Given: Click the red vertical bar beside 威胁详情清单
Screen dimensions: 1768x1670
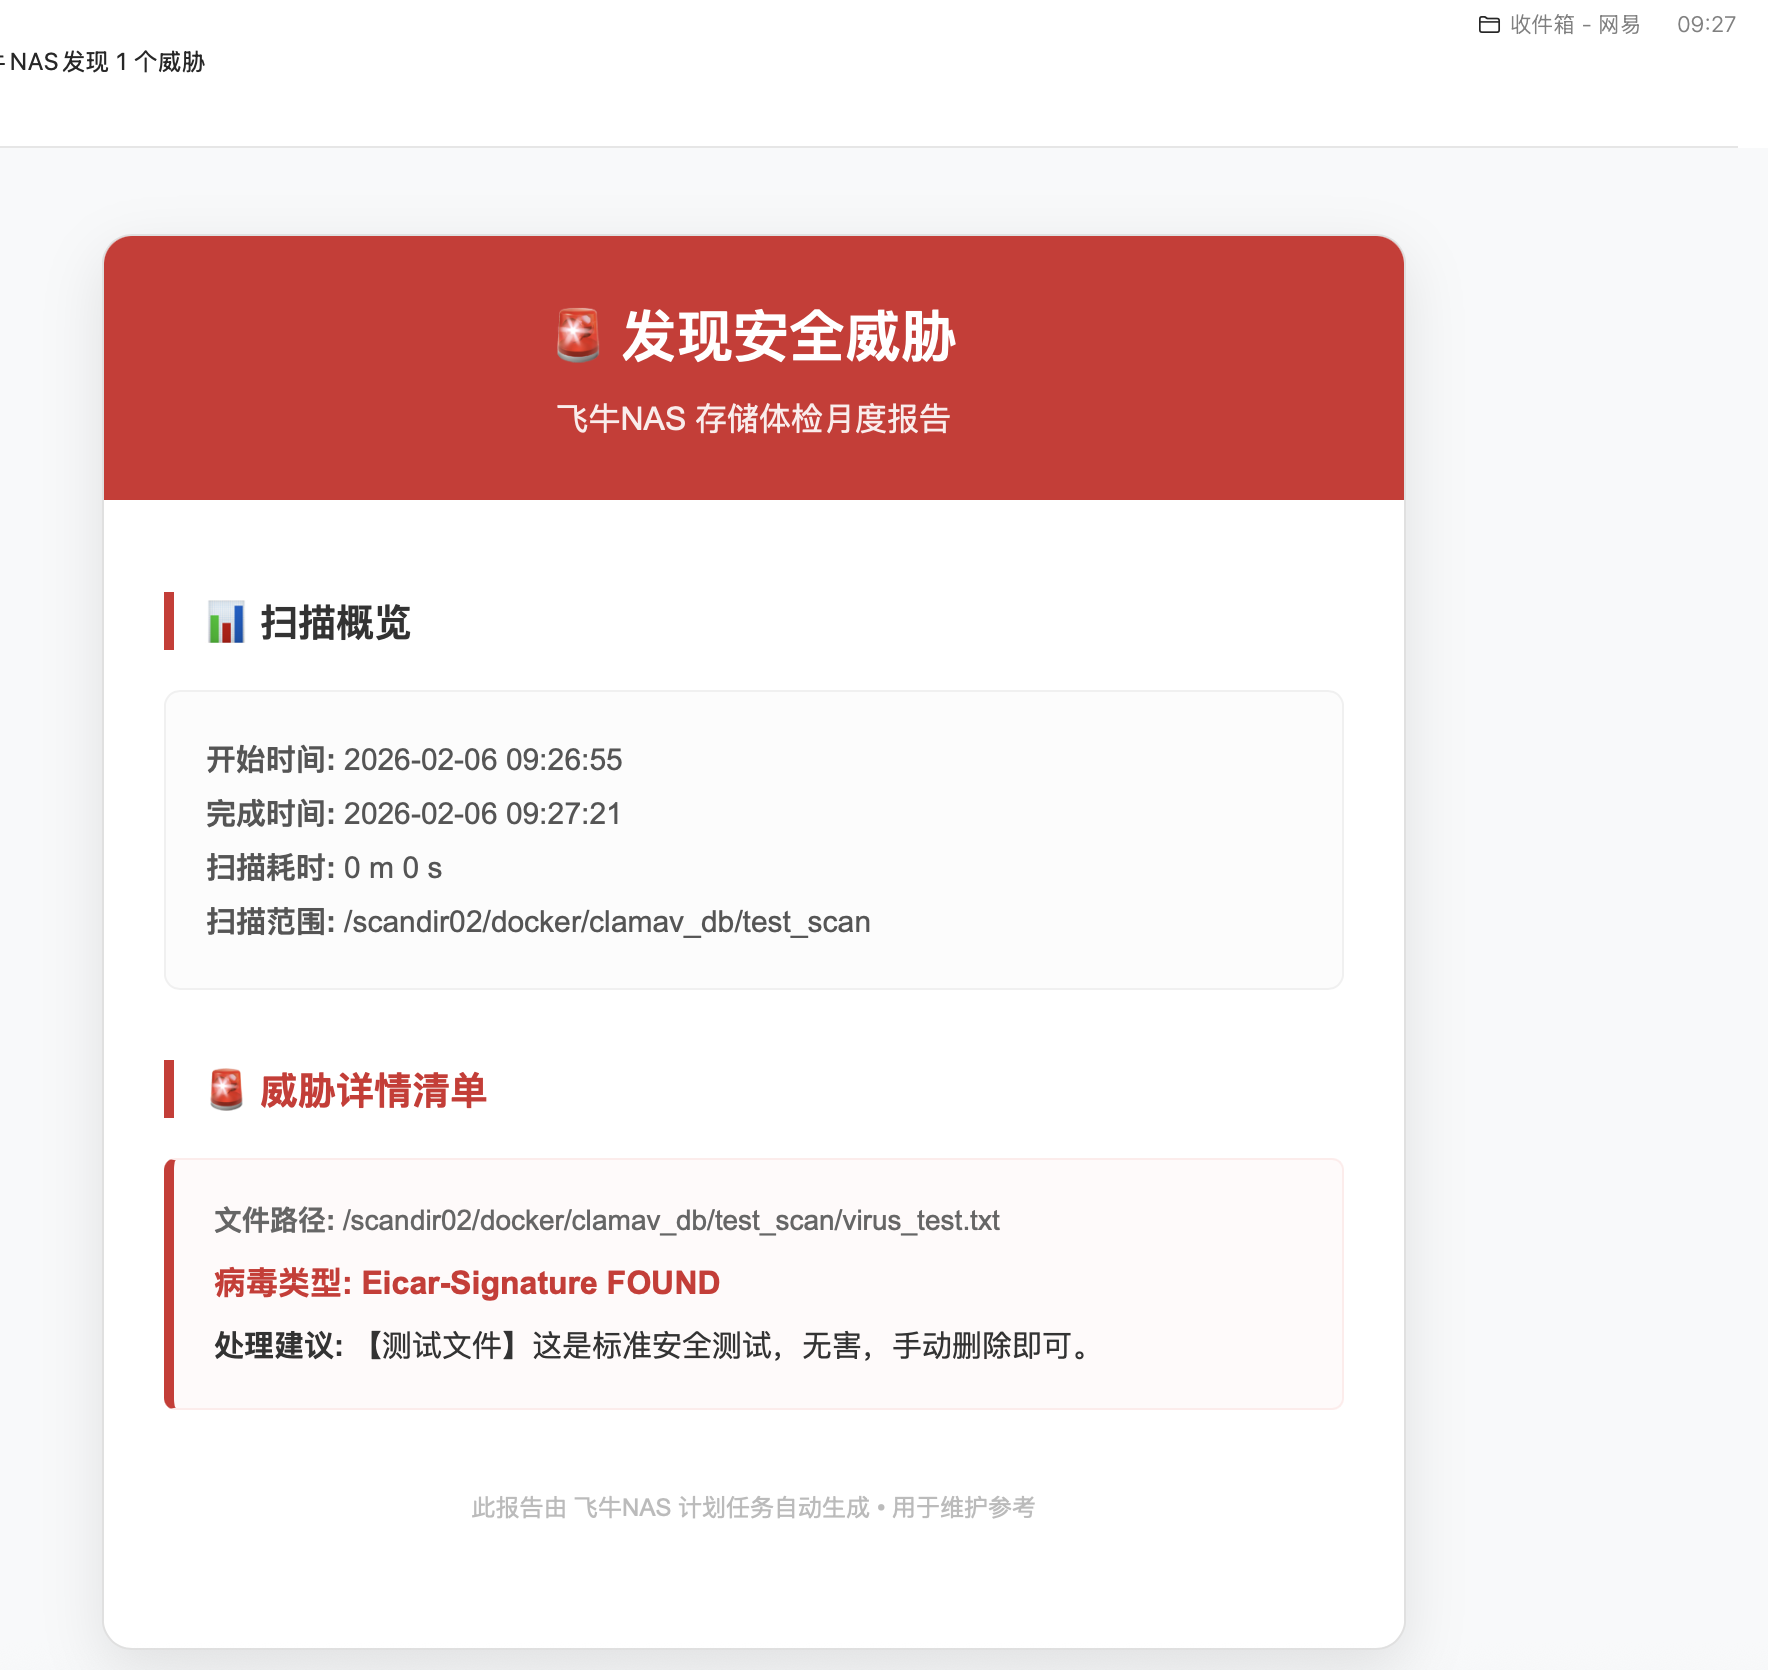Looking at the screenshot, I should tap(167, 1089).
